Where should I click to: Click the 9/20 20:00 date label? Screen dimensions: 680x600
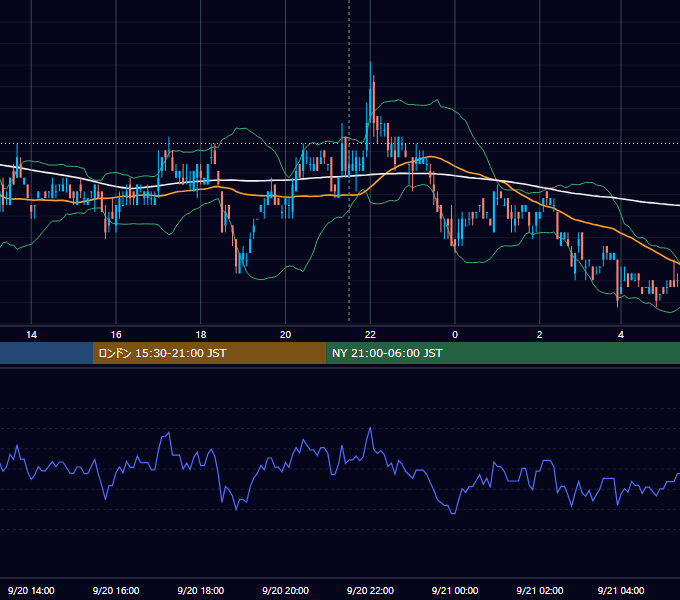click(x=285, y=590)
